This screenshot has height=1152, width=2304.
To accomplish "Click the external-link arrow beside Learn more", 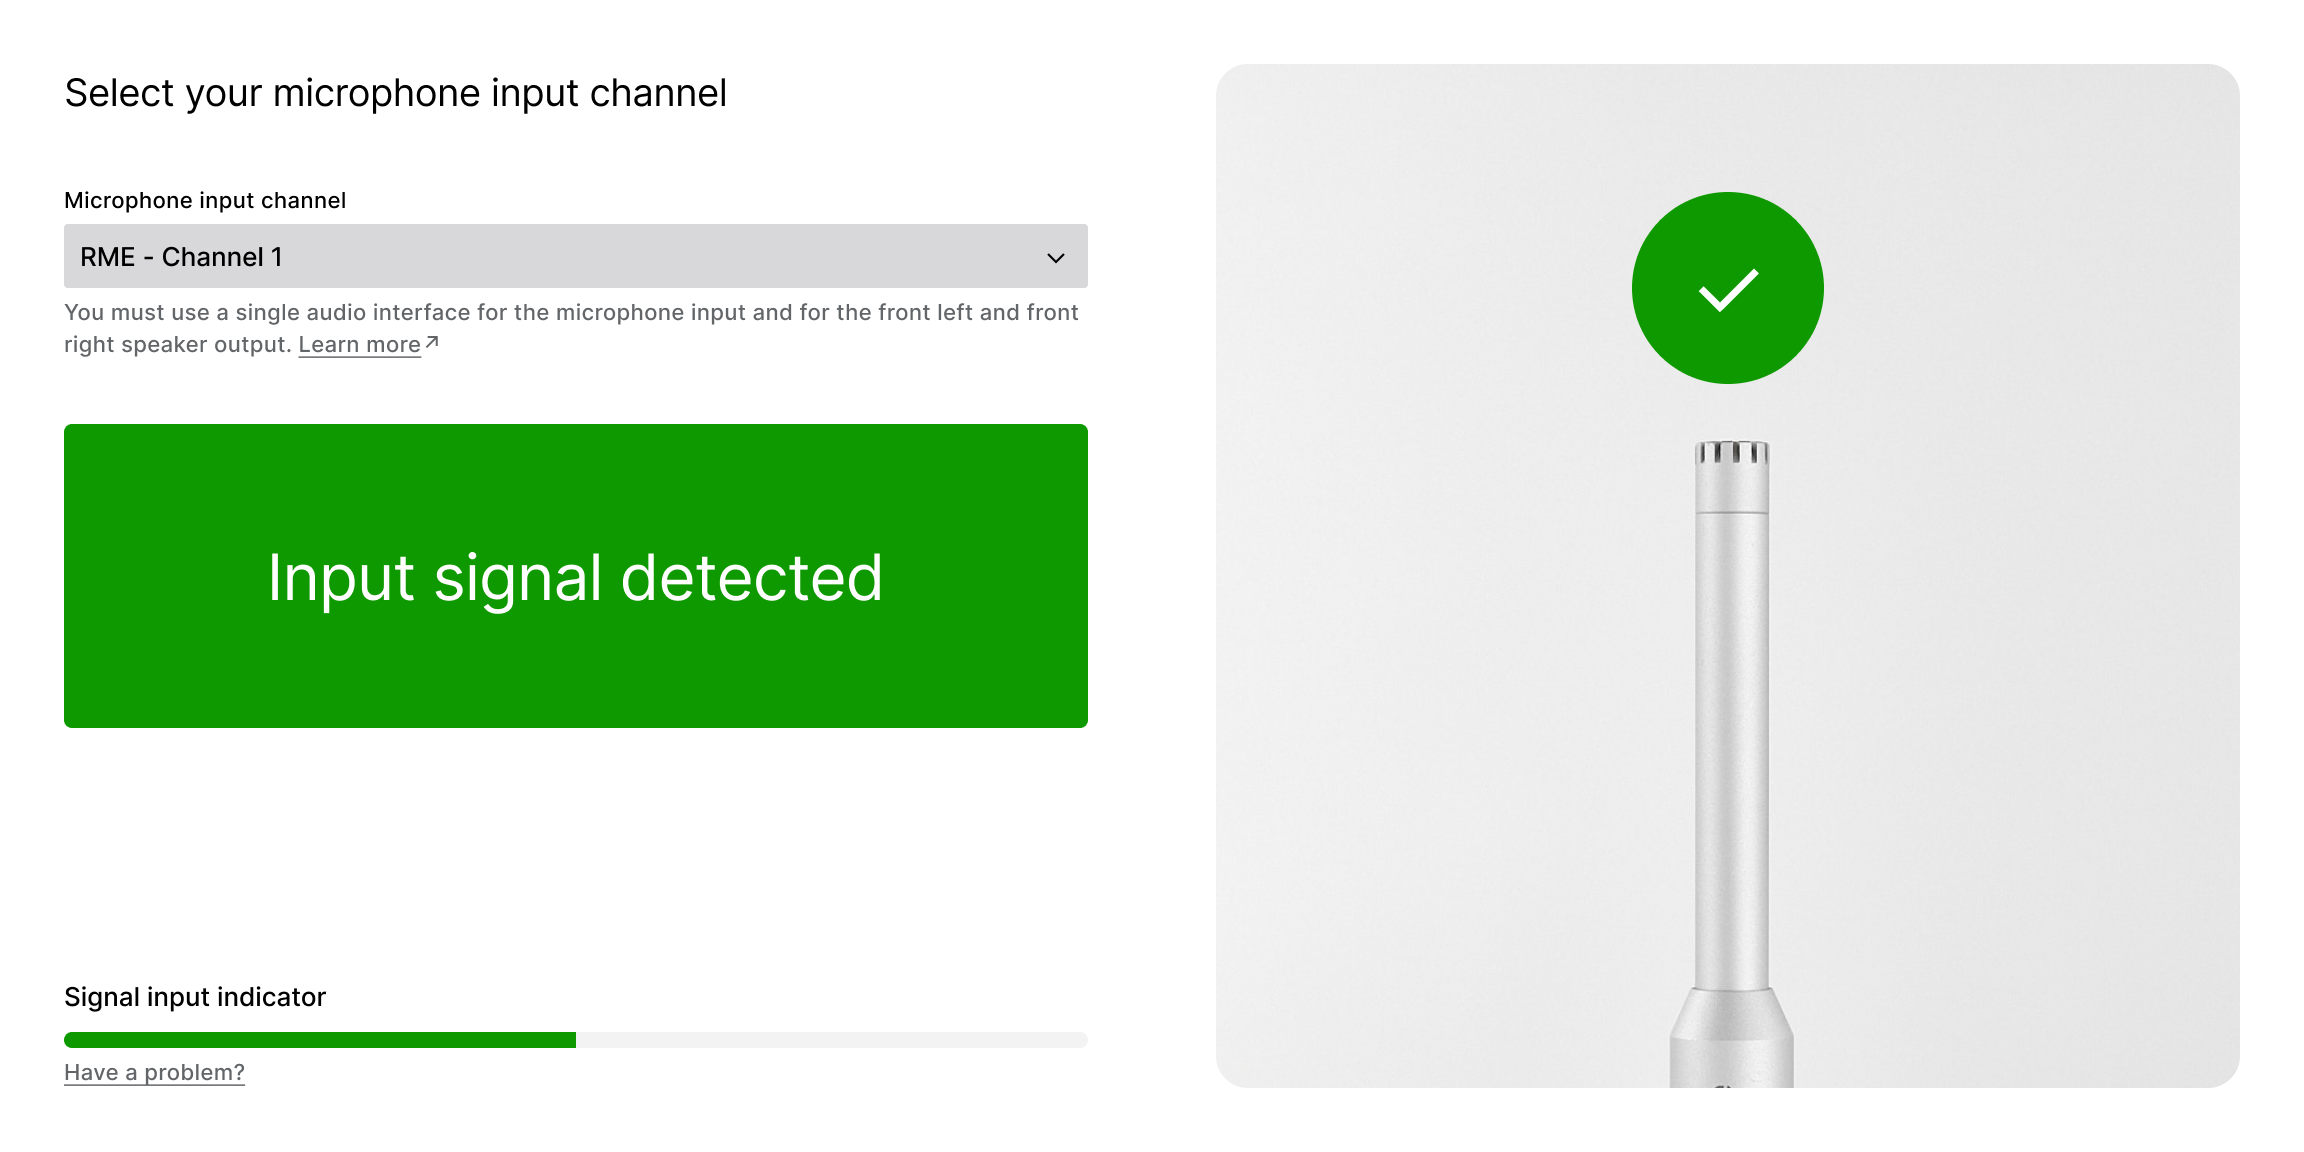I will coord(432,342).
